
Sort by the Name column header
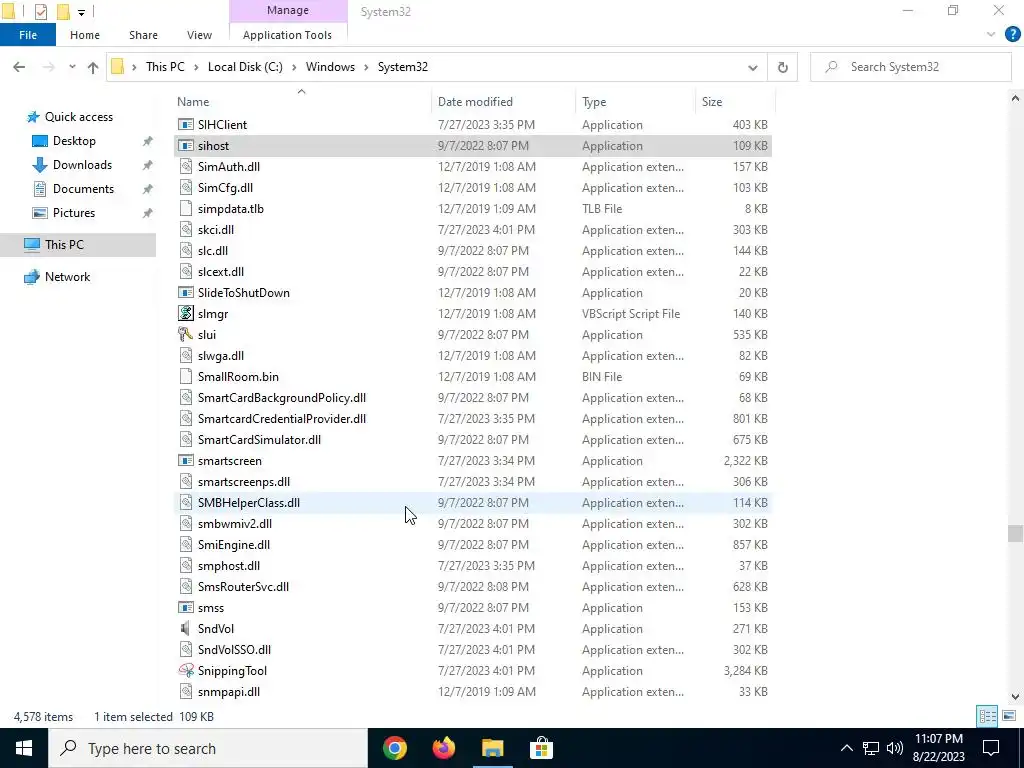[x=302, y=102]
